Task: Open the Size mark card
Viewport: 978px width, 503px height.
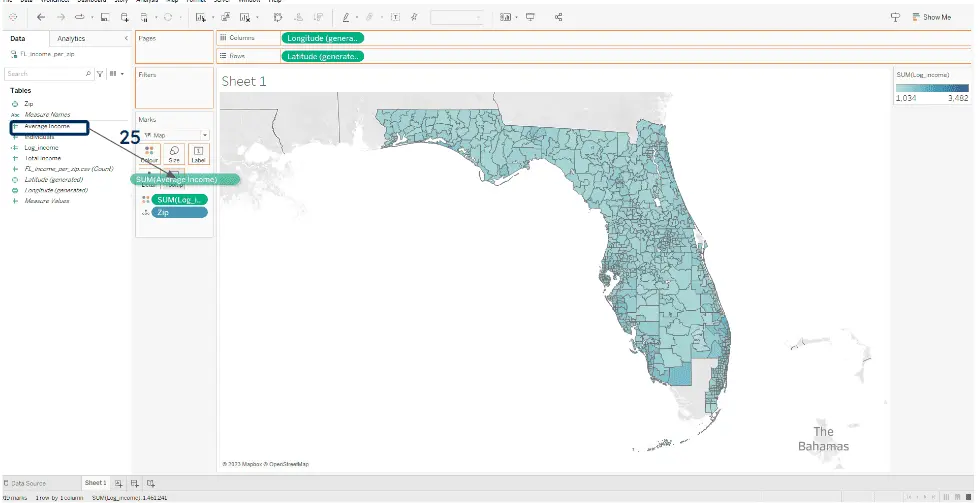Action: [x=174, y=153]
